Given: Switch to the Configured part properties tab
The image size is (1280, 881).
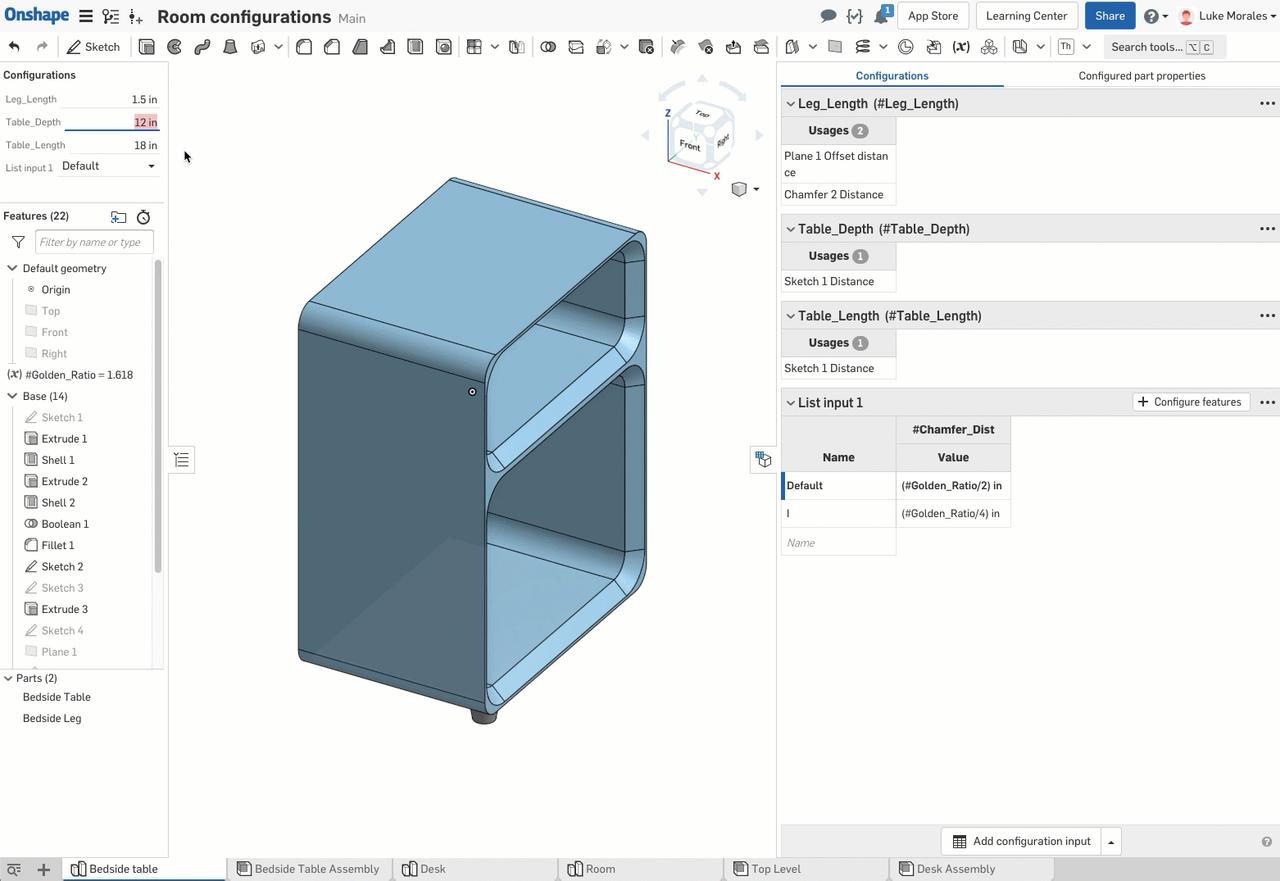Looking at the screenshot, I should pyautogui.click(x=1141, y=75).
